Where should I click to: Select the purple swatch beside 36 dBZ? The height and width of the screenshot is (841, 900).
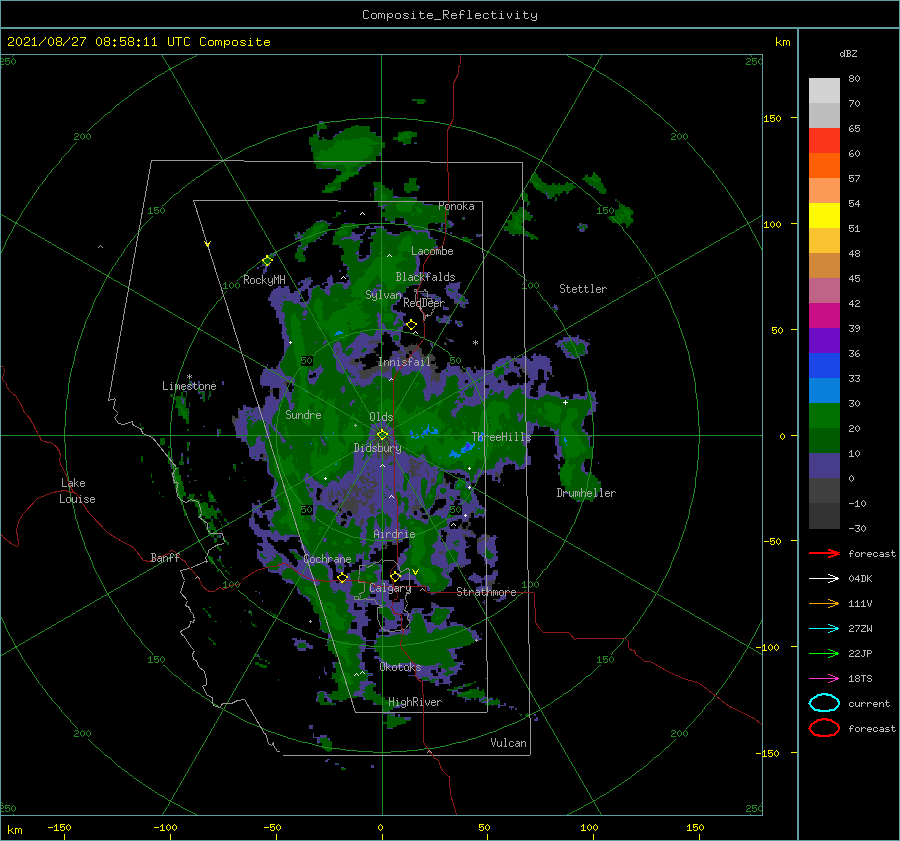(824, 341)
